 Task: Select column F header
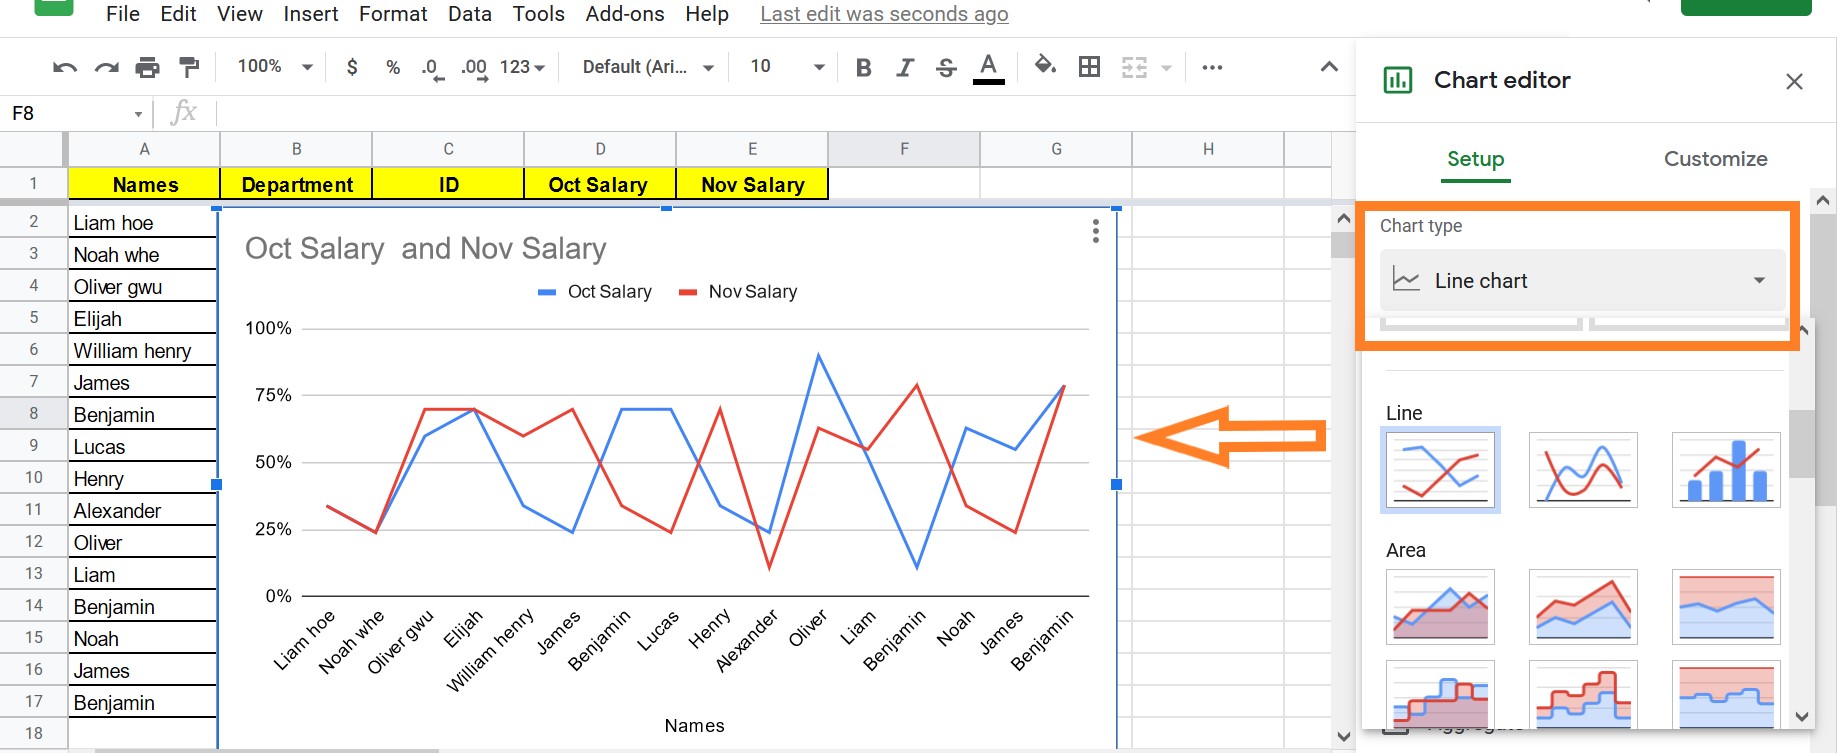pos(904,149)
